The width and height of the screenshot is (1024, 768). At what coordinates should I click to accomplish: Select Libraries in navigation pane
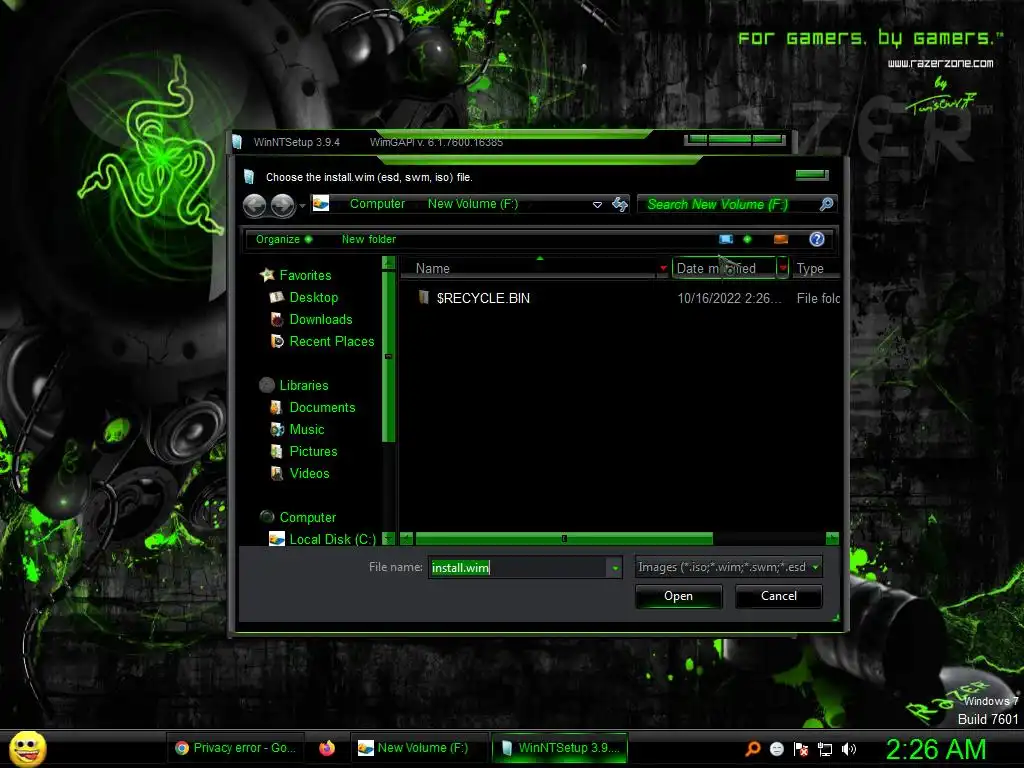point(304,385)
